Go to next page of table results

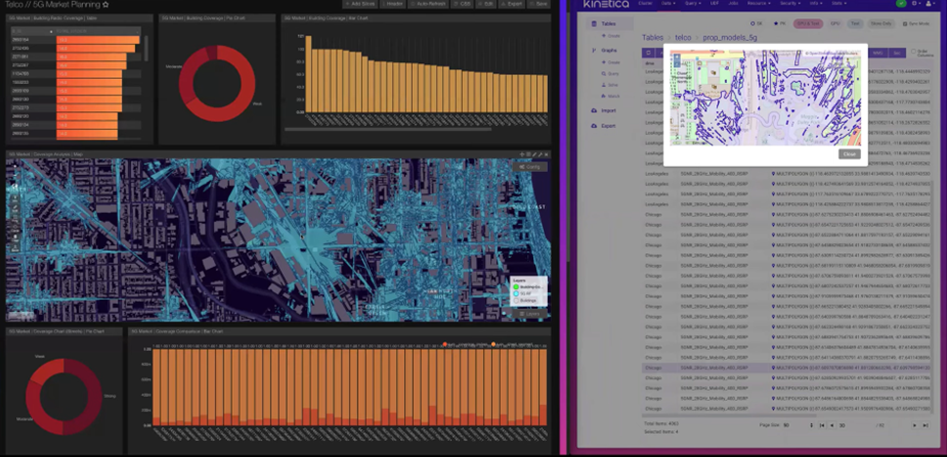pyautogui.click(x=915, y=426)
